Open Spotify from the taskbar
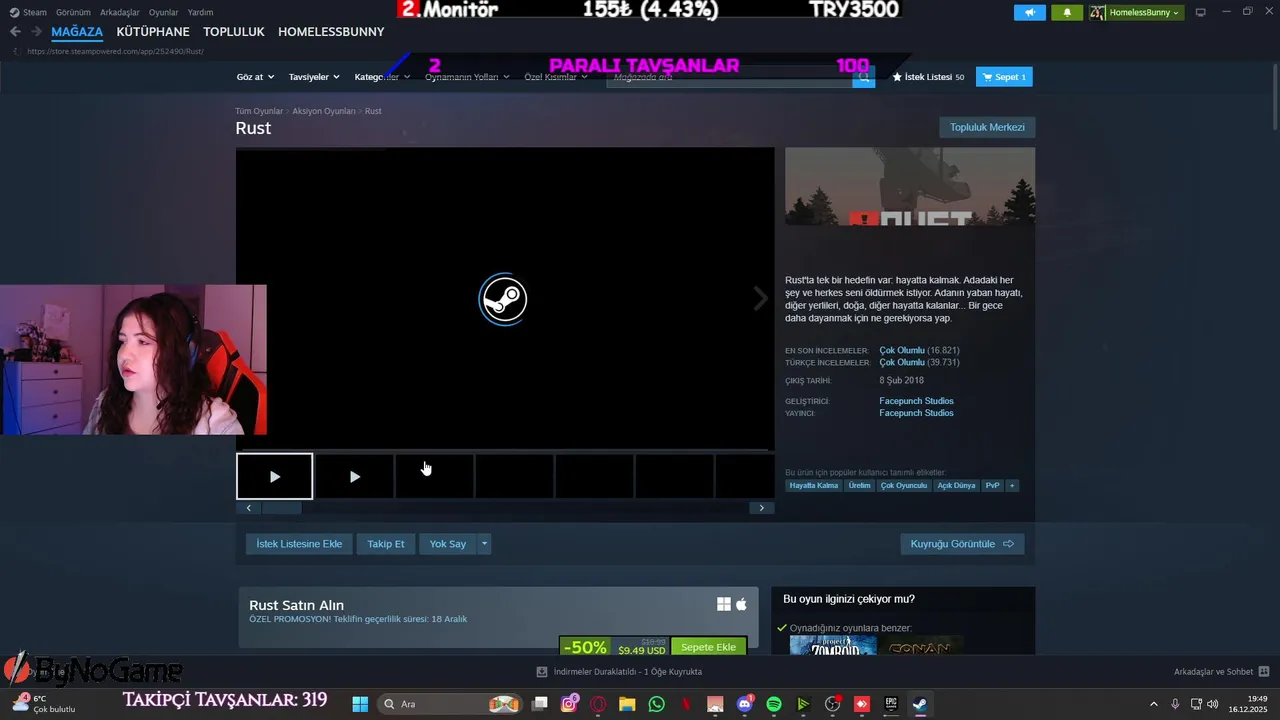The width and height of the screenshot is (1280, 720). tap(774, 704)
